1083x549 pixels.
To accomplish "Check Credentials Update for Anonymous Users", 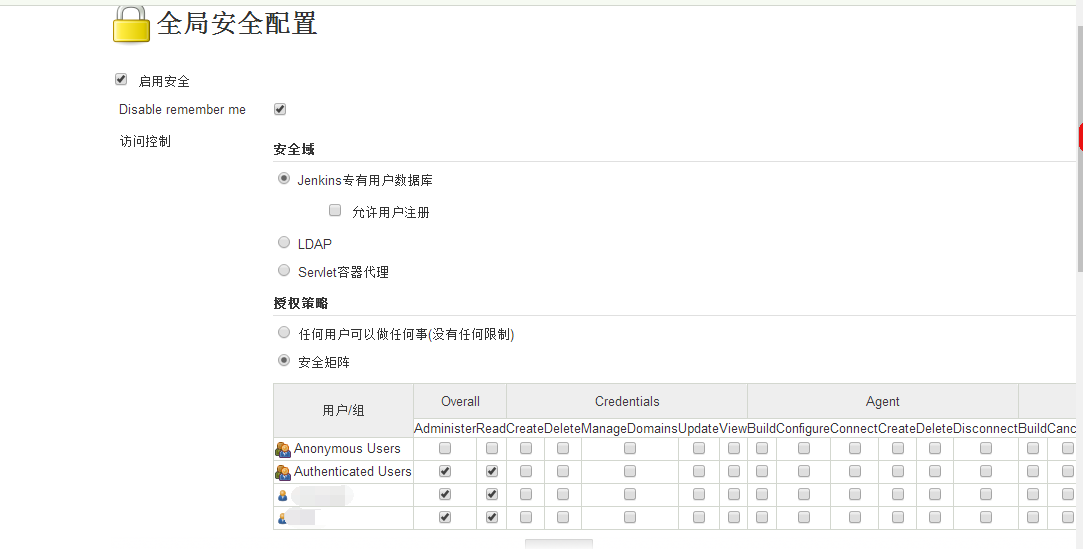I will pos(699,448).
